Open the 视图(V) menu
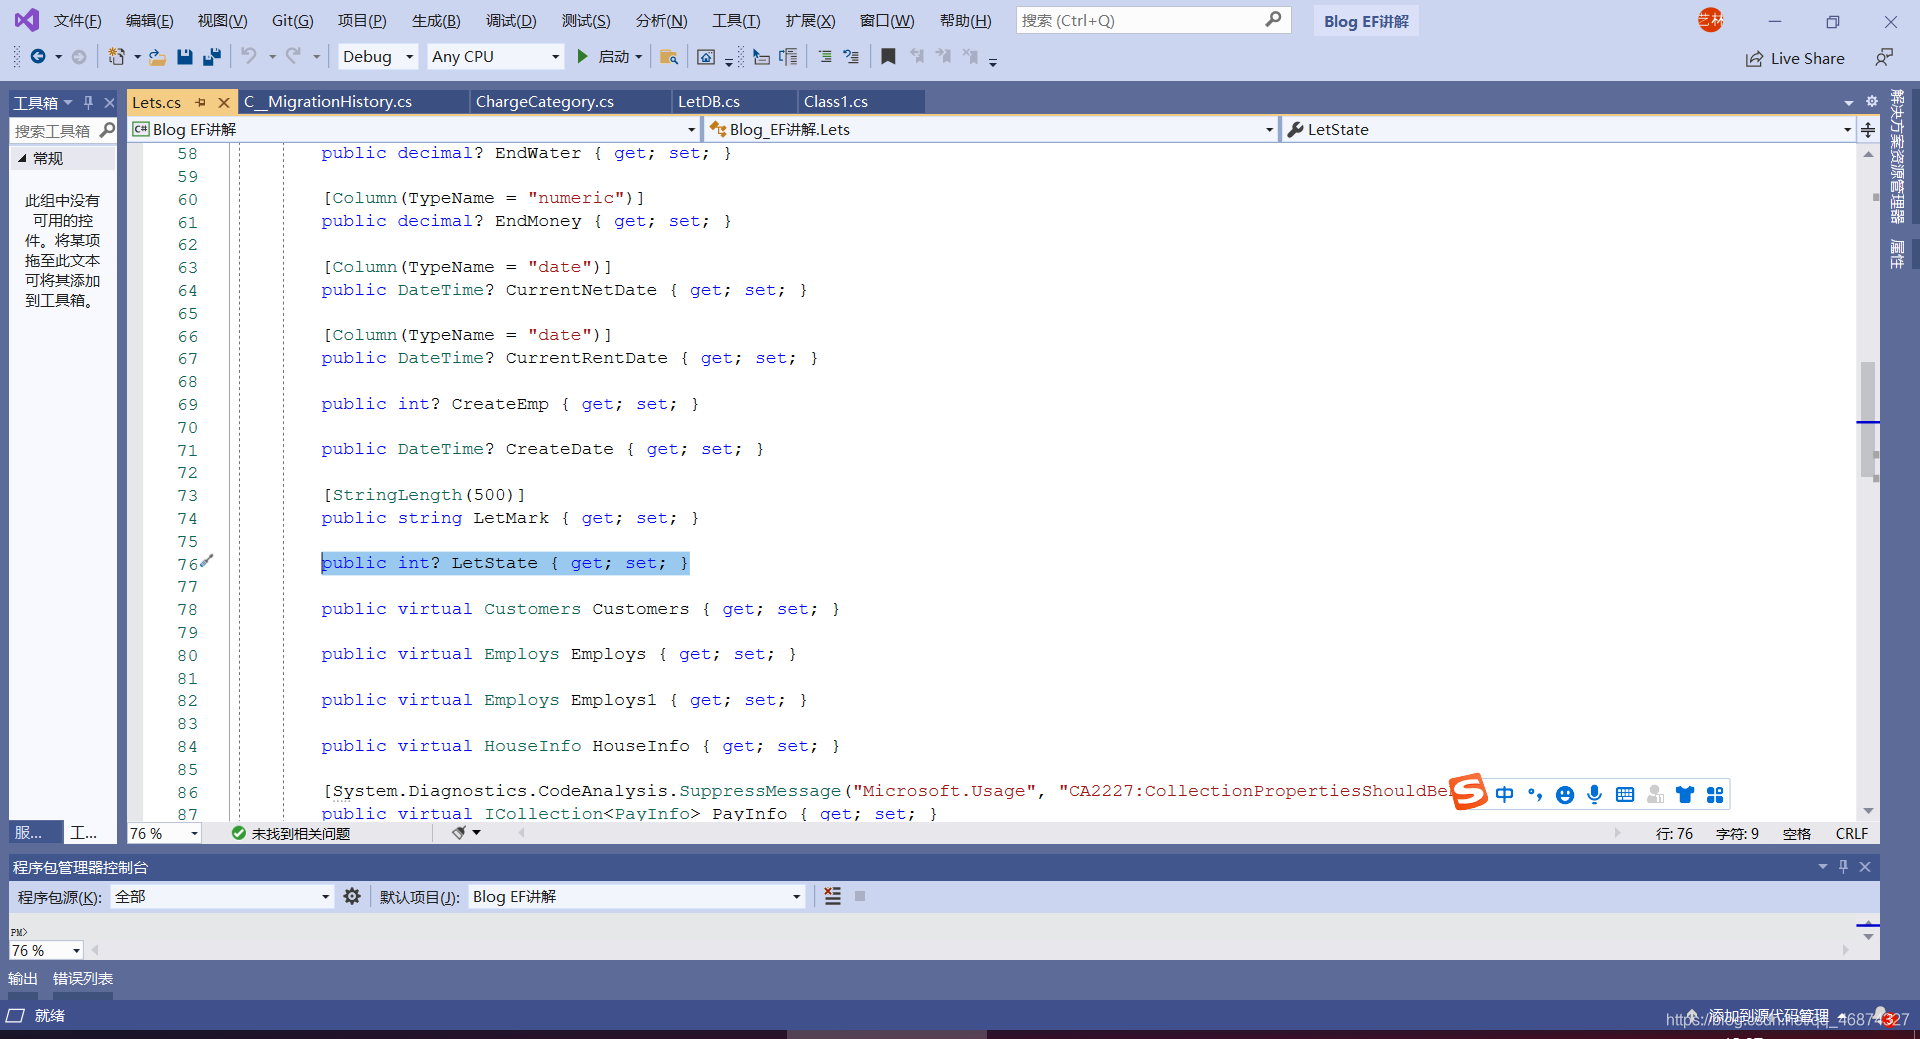Image resolution: width=1920 pixels, height=1039 pixels. coord(222,20)
